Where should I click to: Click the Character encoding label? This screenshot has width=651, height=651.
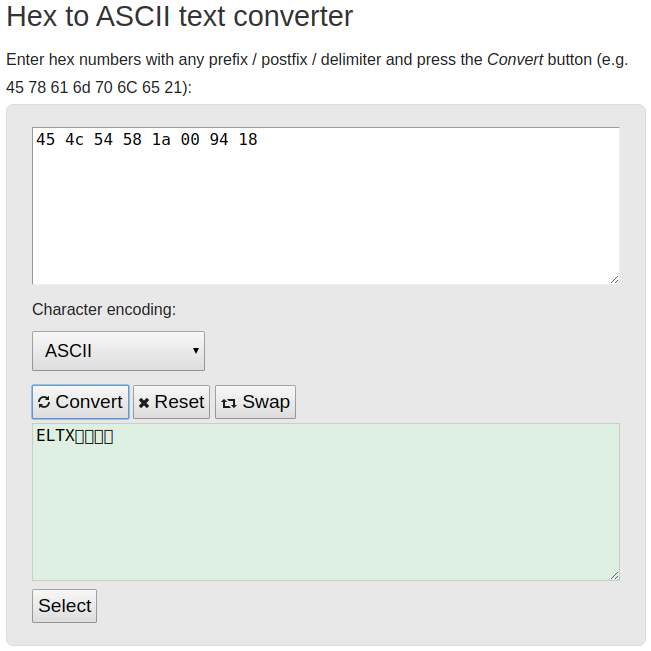(x=104, y=310)
